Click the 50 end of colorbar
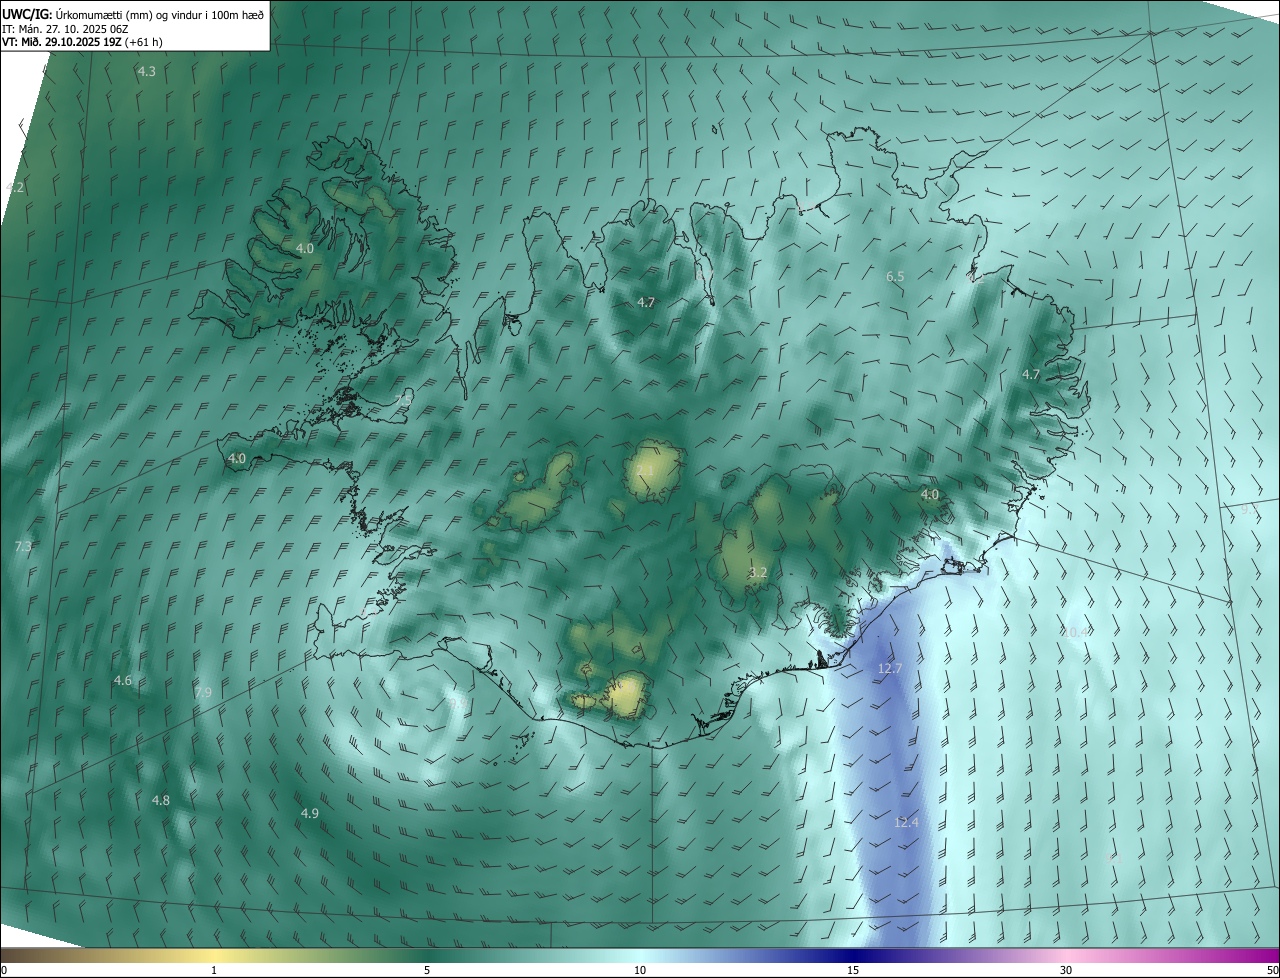1280x978 pixels. coord(1272,970)
